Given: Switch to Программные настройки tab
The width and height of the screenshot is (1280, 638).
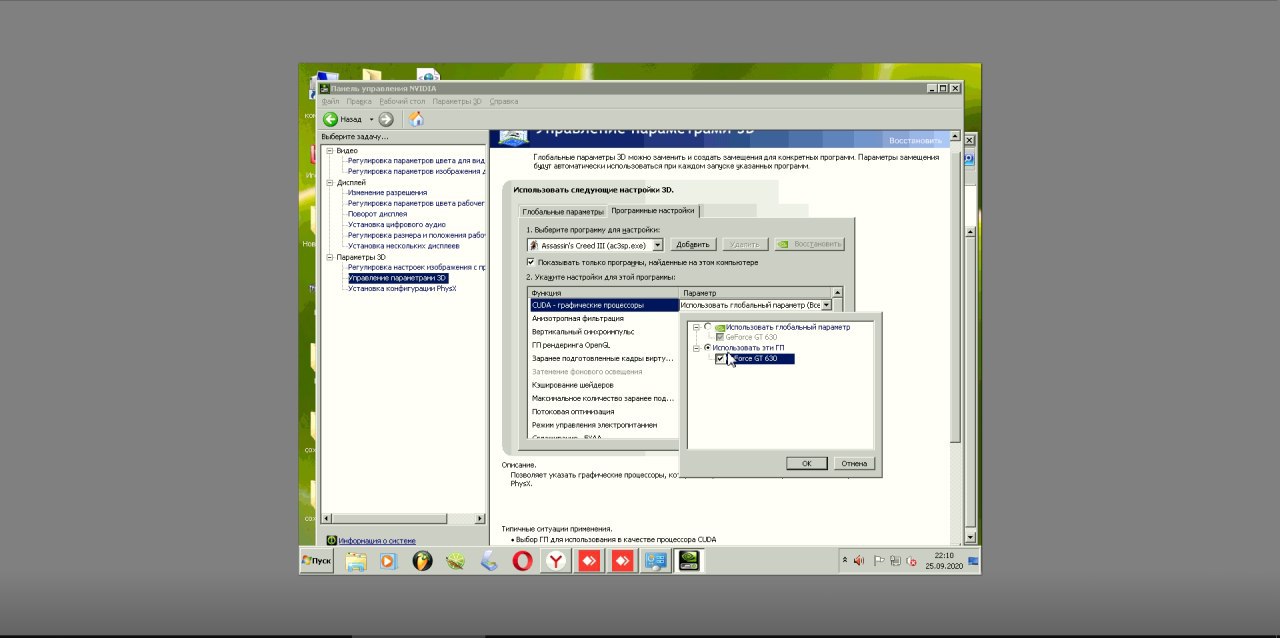Looking at the screenshot, I should [x=653, y=210].
